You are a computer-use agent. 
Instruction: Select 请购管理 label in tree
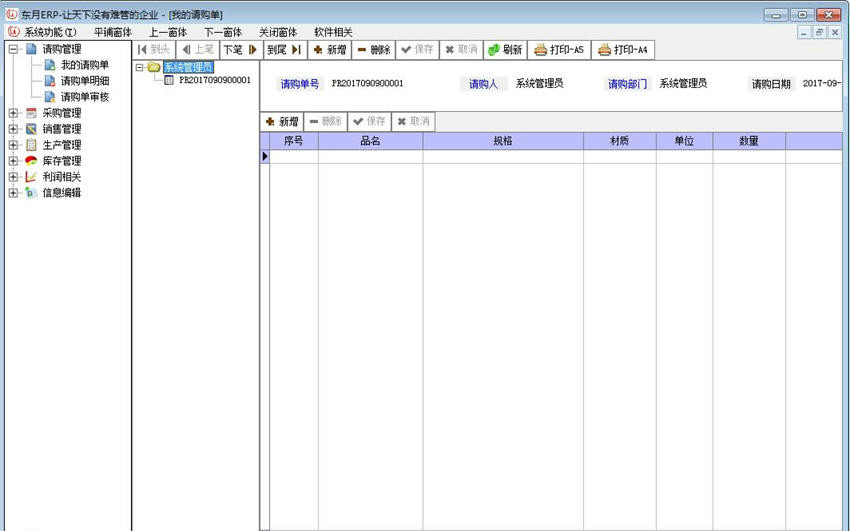(62, 49)
